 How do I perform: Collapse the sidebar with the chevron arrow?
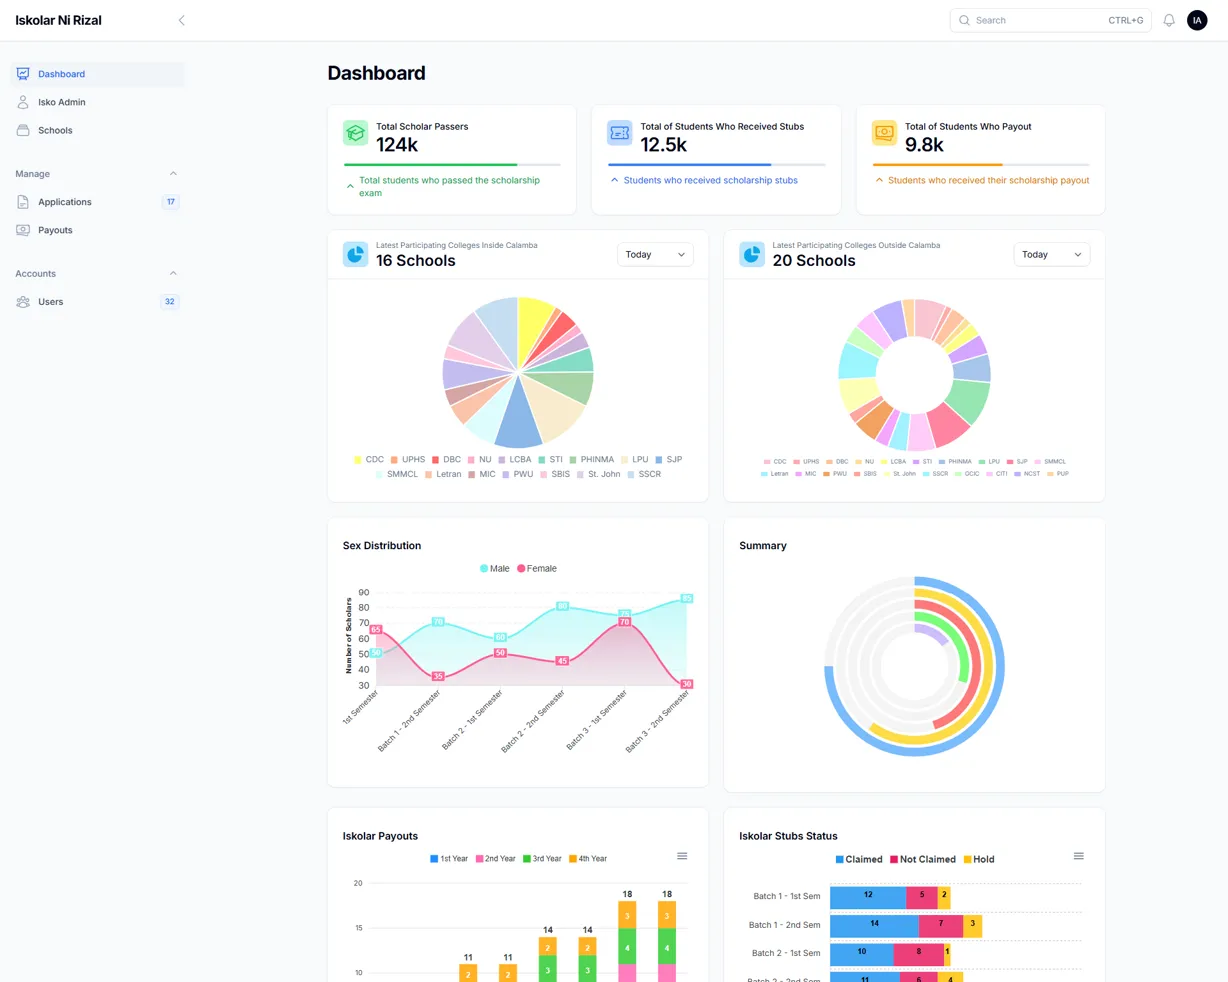[181, 20]
